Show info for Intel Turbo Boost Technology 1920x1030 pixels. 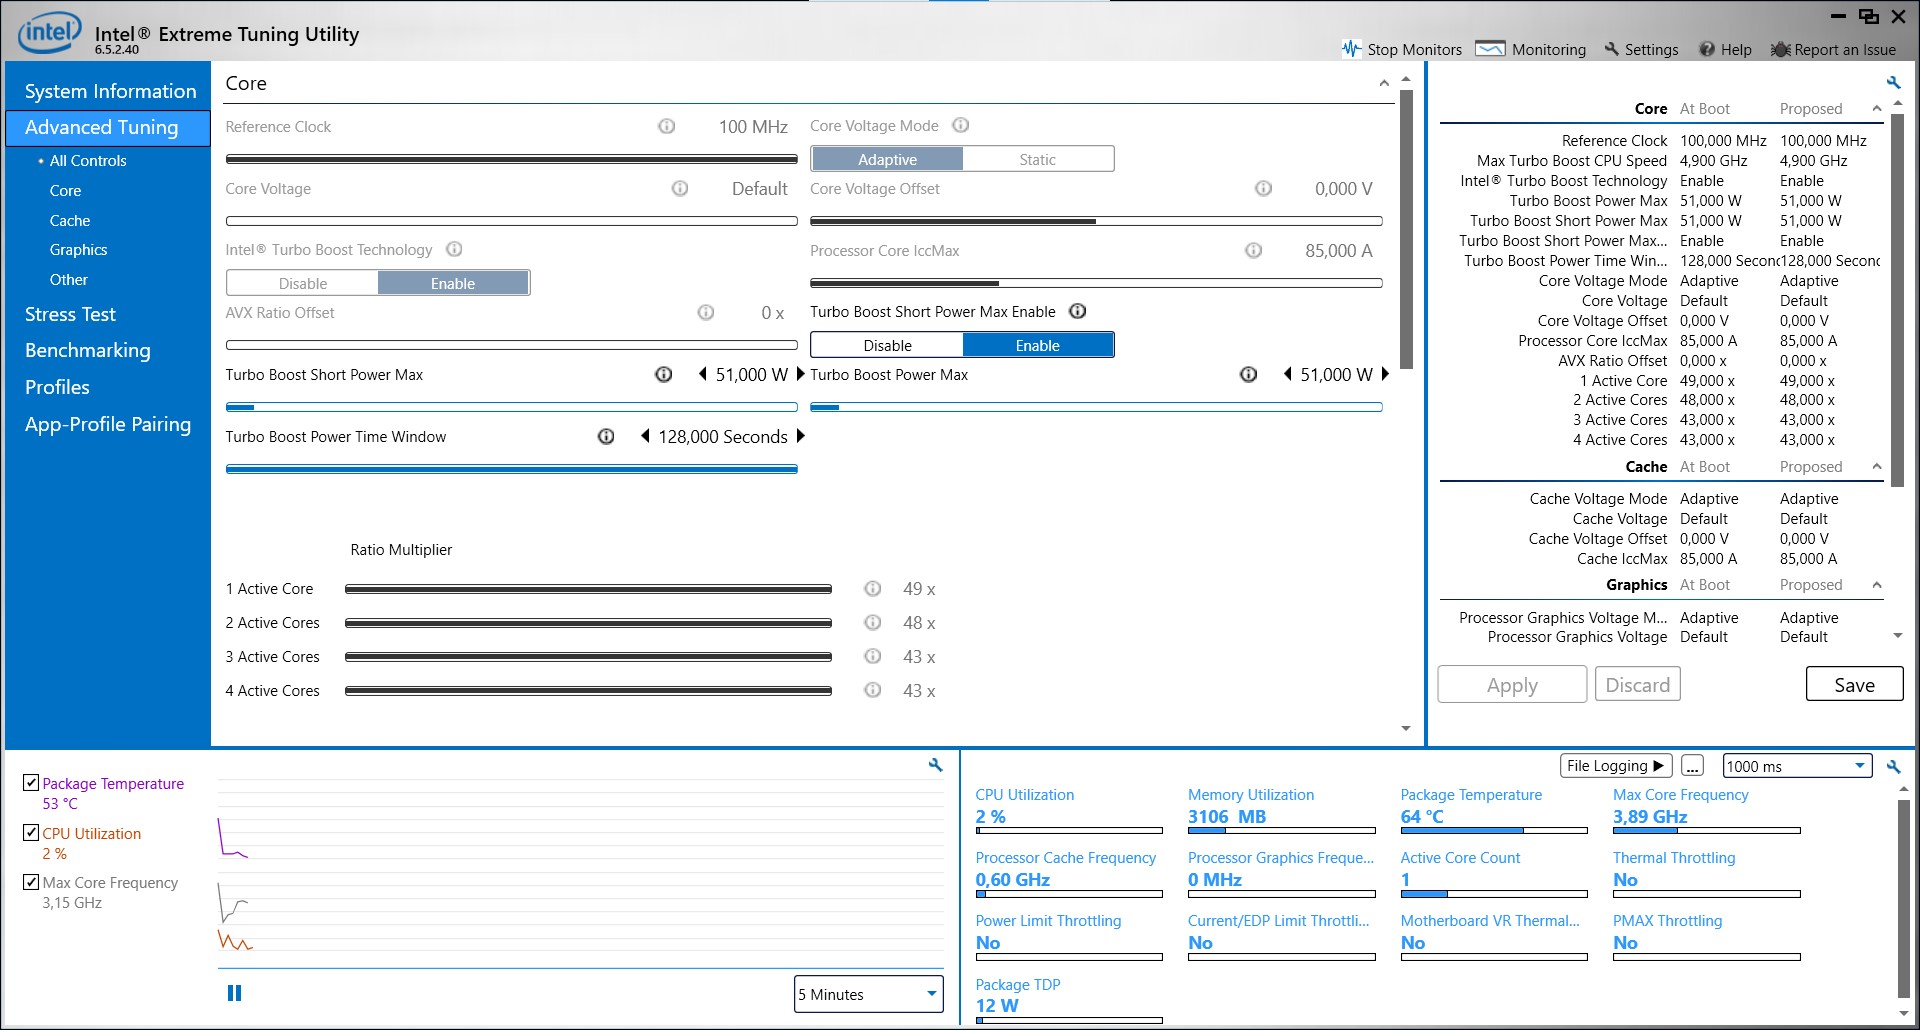[x=454, y=249]
